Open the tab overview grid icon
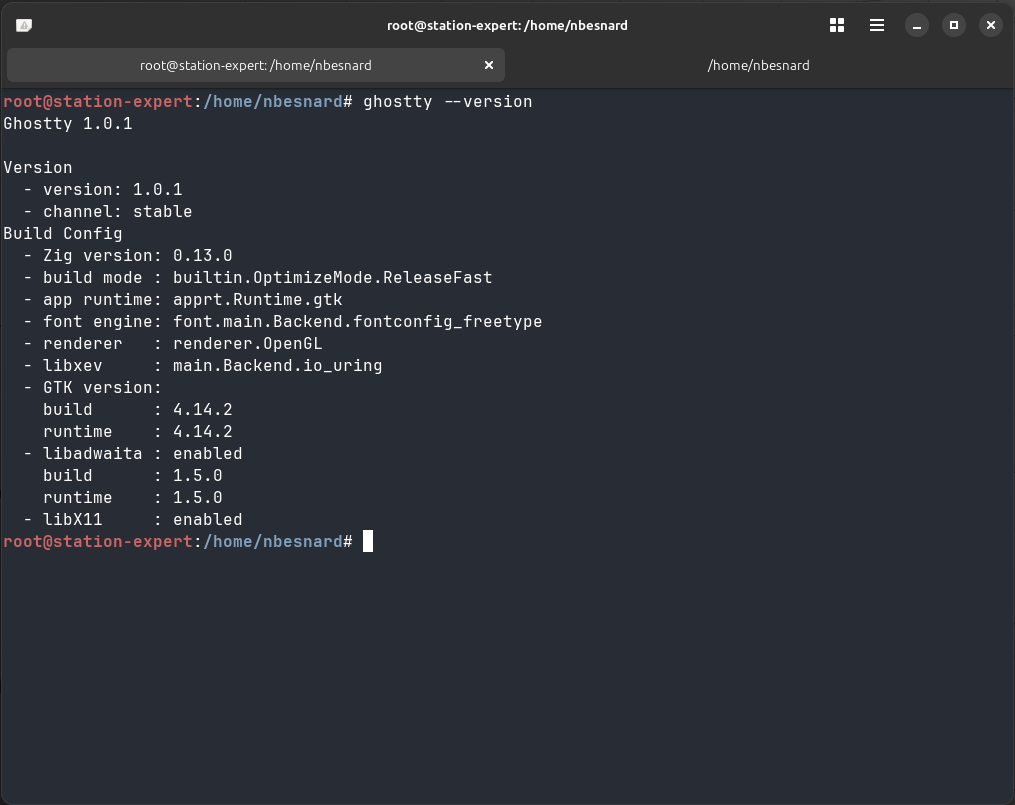The height and width of the screenshot is (805, 1015). (836, 25)
